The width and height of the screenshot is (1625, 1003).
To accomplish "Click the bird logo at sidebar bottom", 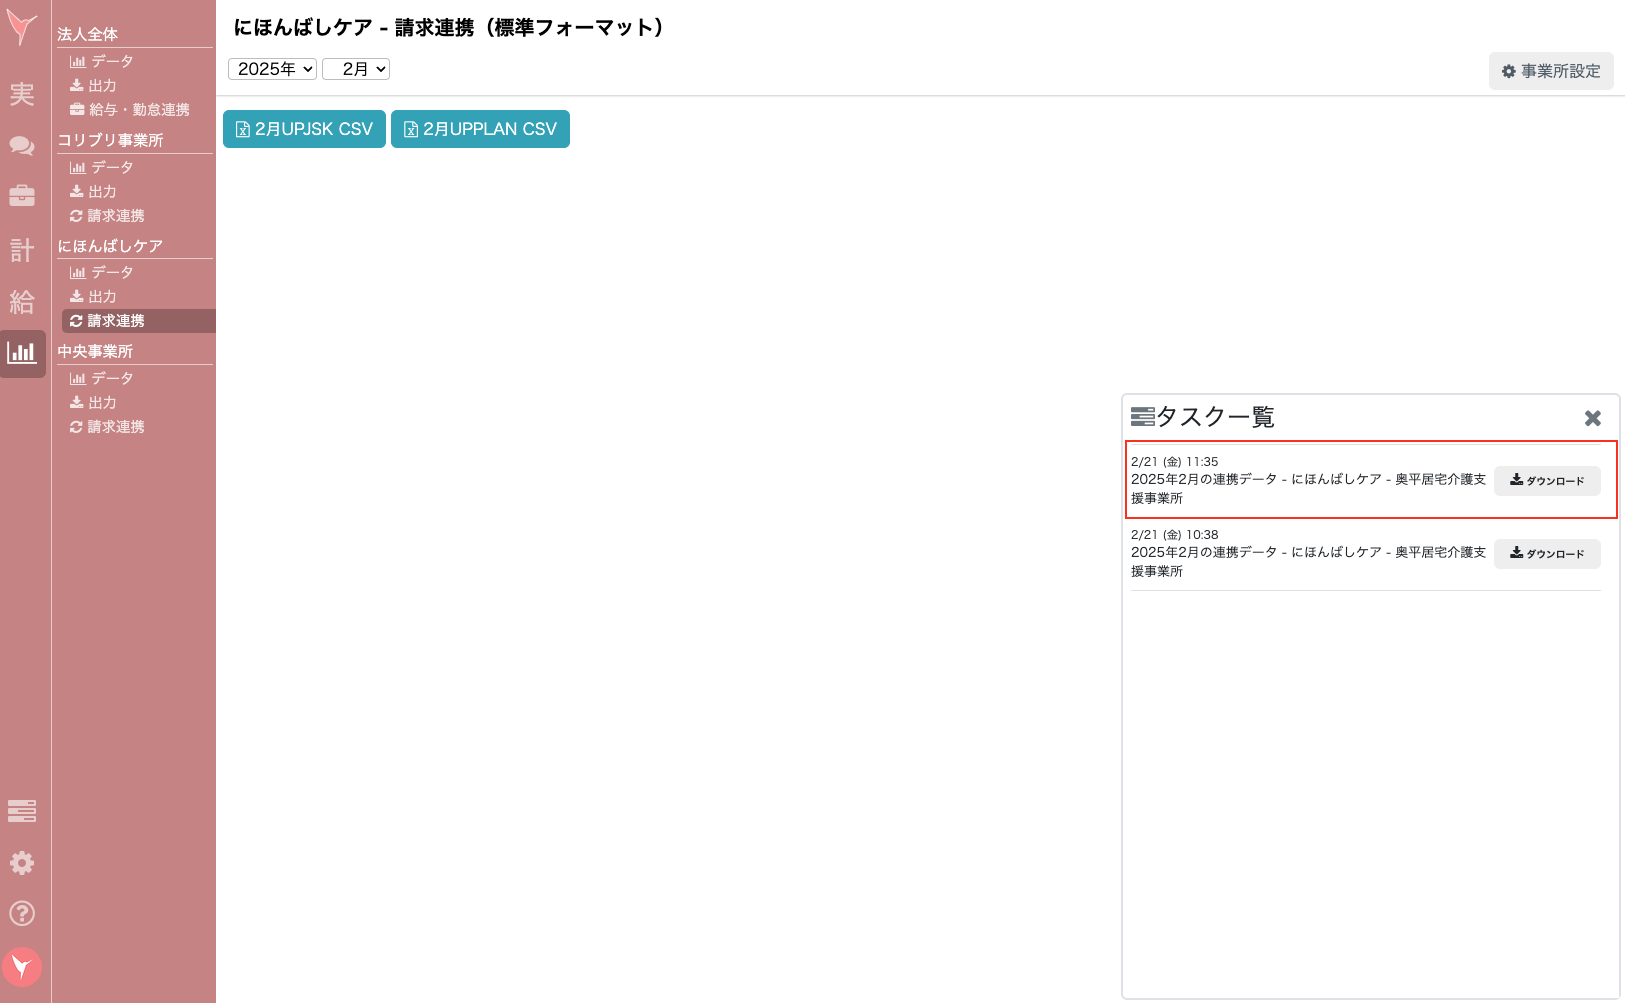I will (22, 966).
